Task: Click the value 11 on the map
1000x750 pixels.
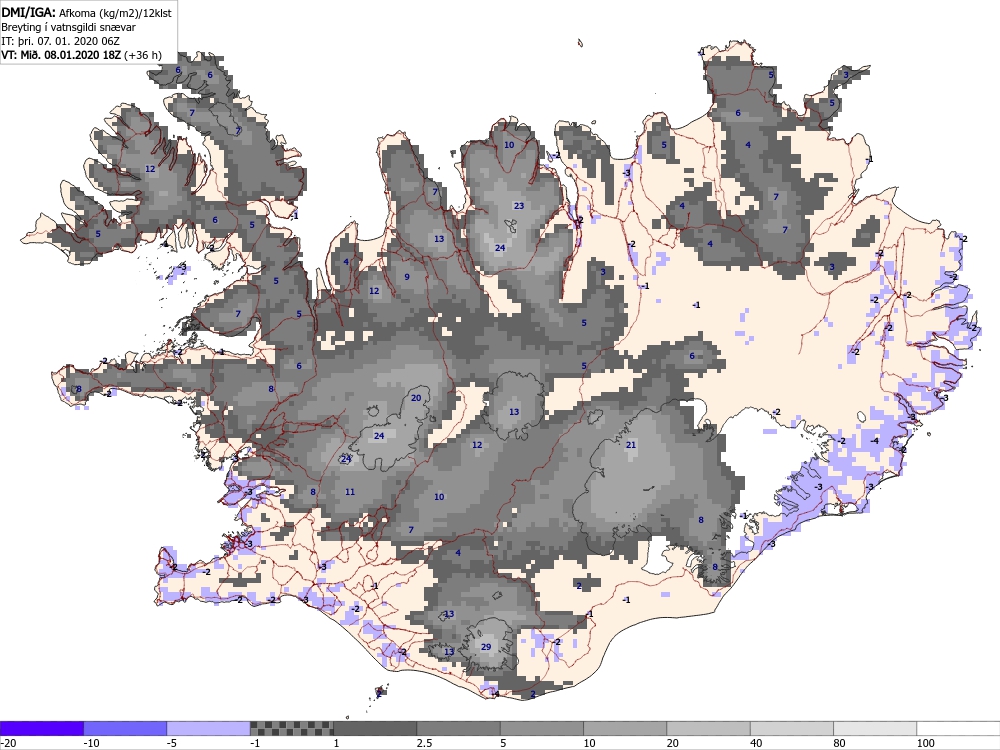Action: 349,491
